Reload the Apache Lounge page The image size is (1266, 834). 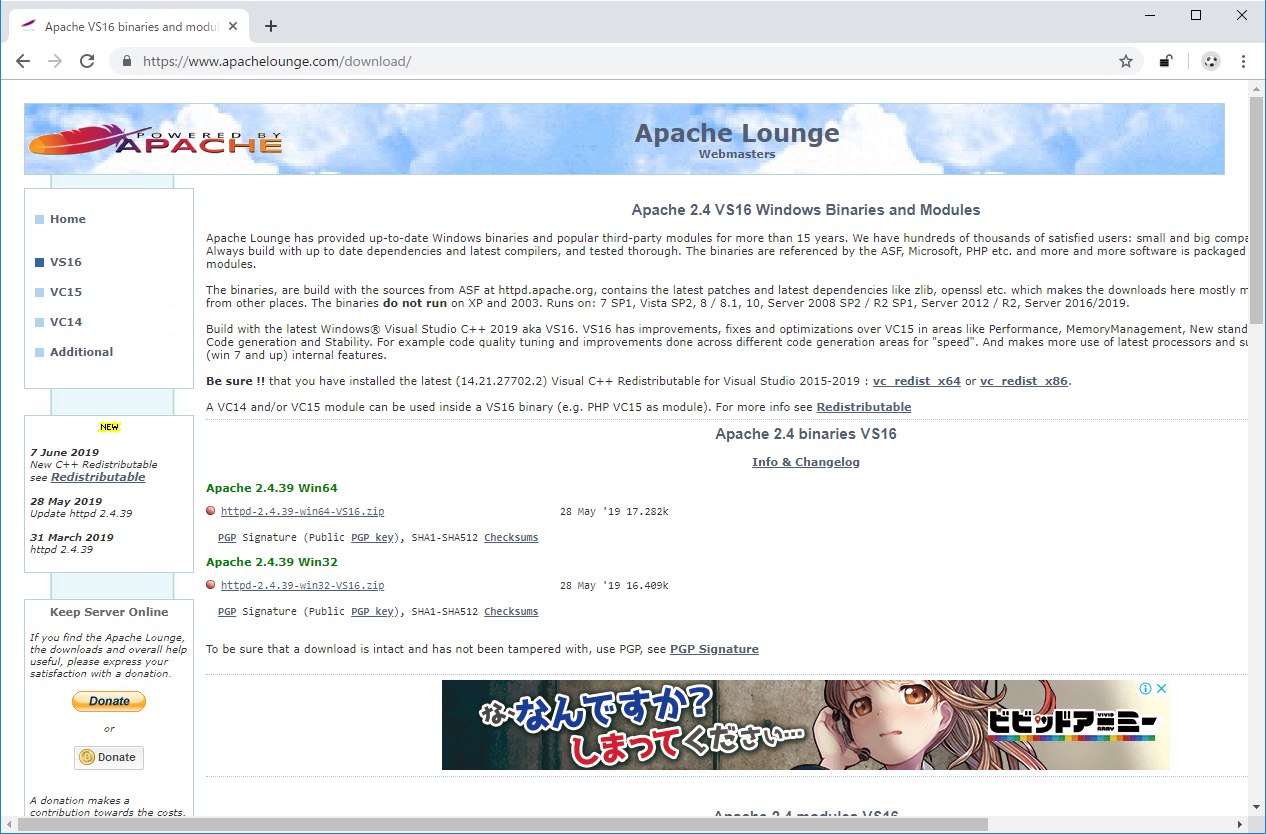point(87,61)
